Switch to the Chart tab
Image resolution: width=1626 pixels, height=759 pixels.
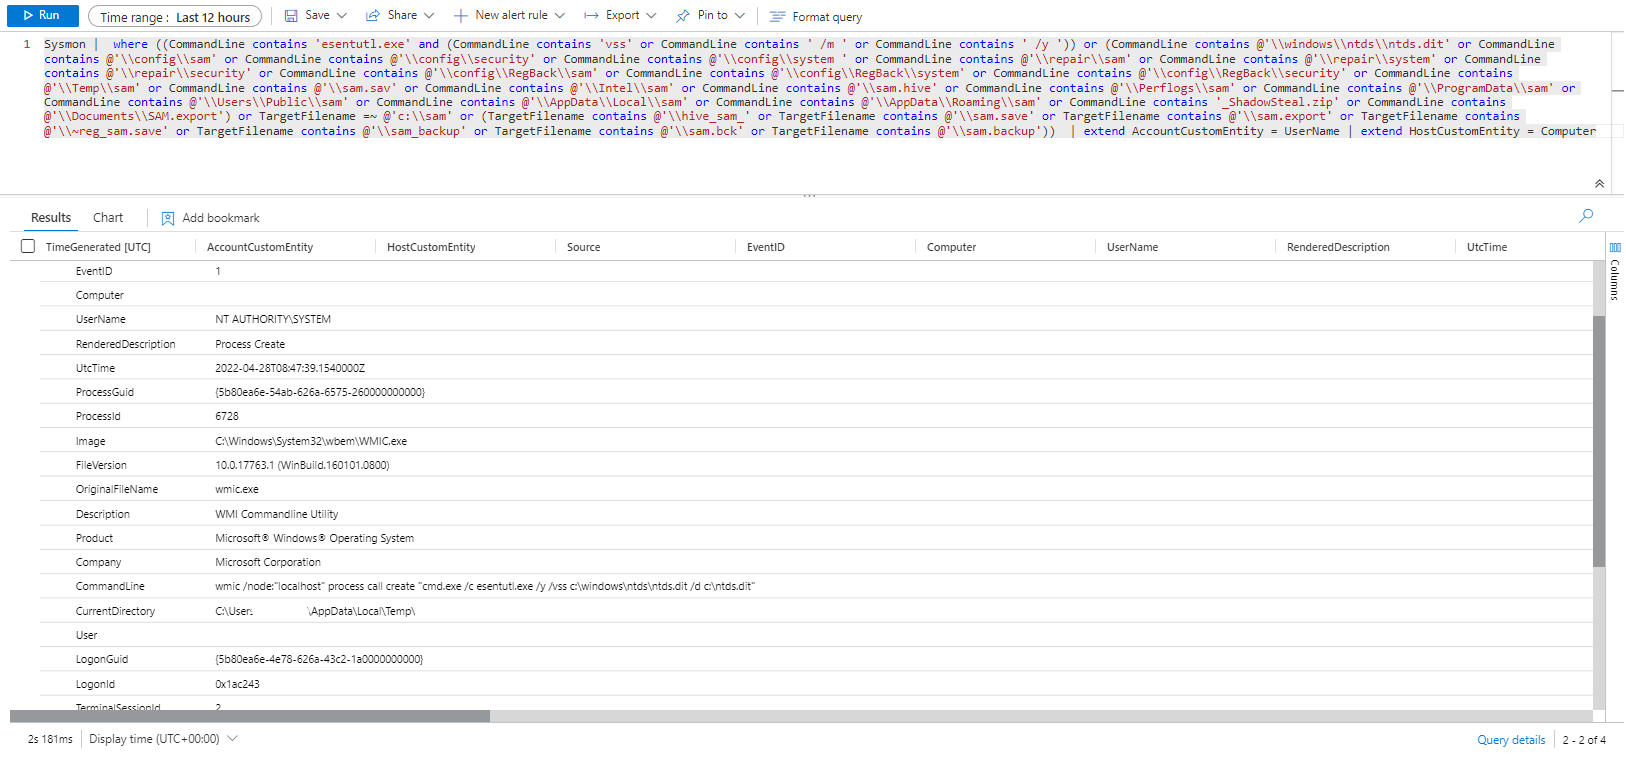tap(108, 218)
